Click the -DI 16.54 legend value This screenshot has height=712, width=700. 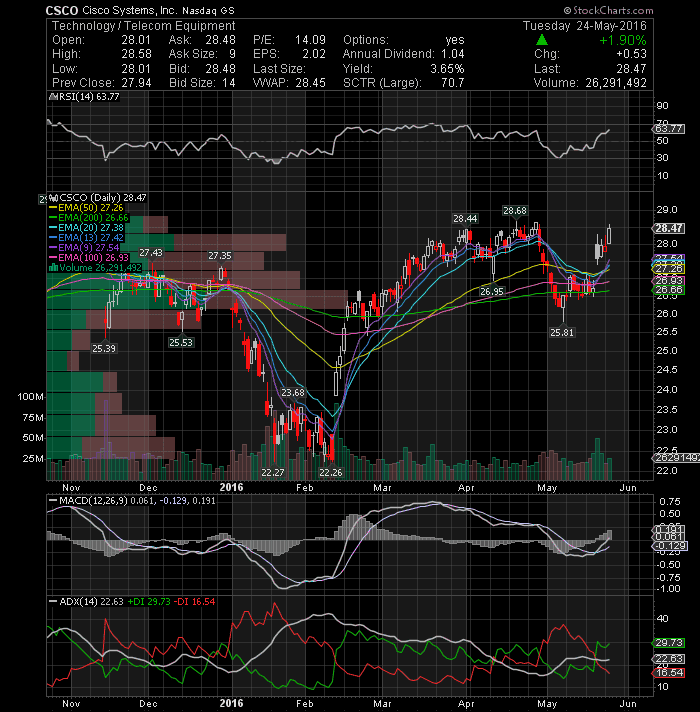pos(194,602)
